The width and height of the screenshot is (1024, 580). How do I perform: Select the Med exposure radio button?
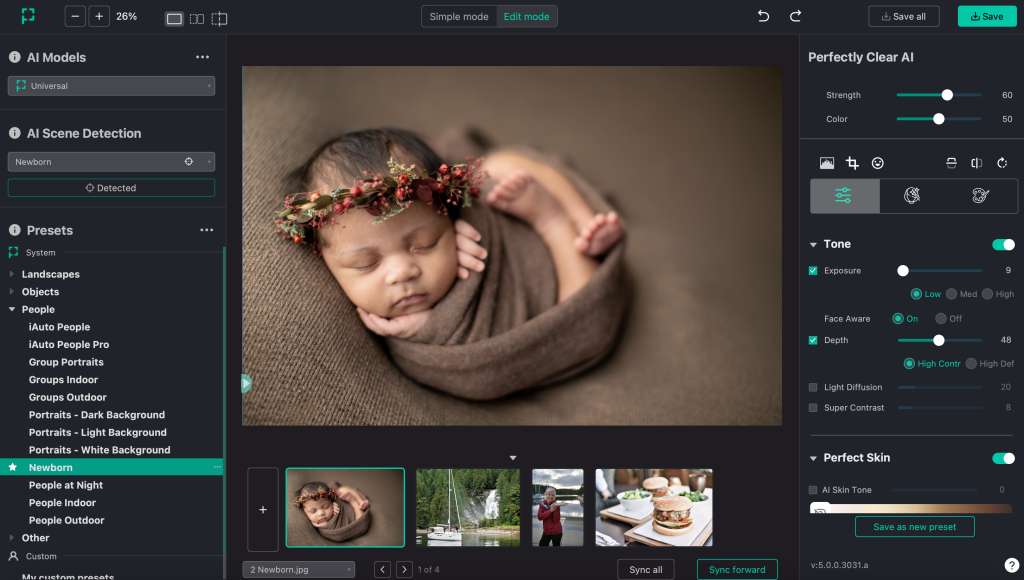coord(952,294)
